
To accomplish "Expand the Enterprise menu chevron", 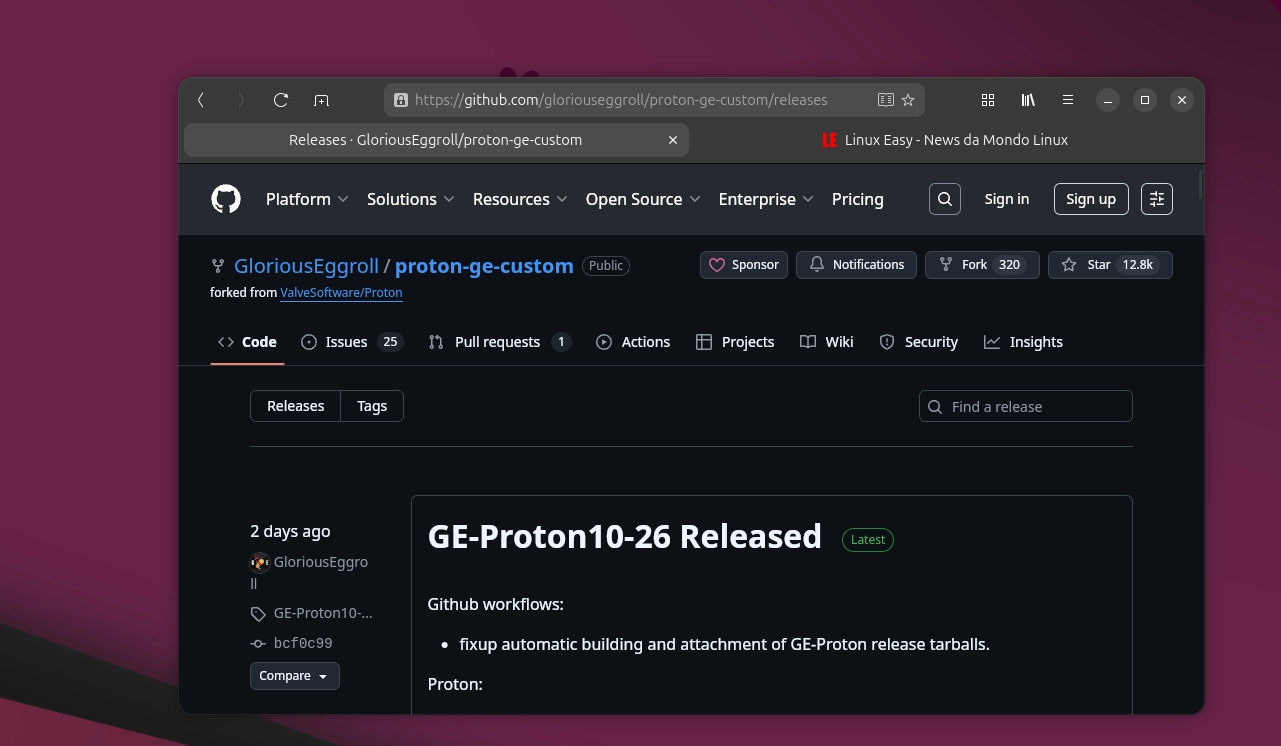I will pyautogui.click(x=809, y=199).
